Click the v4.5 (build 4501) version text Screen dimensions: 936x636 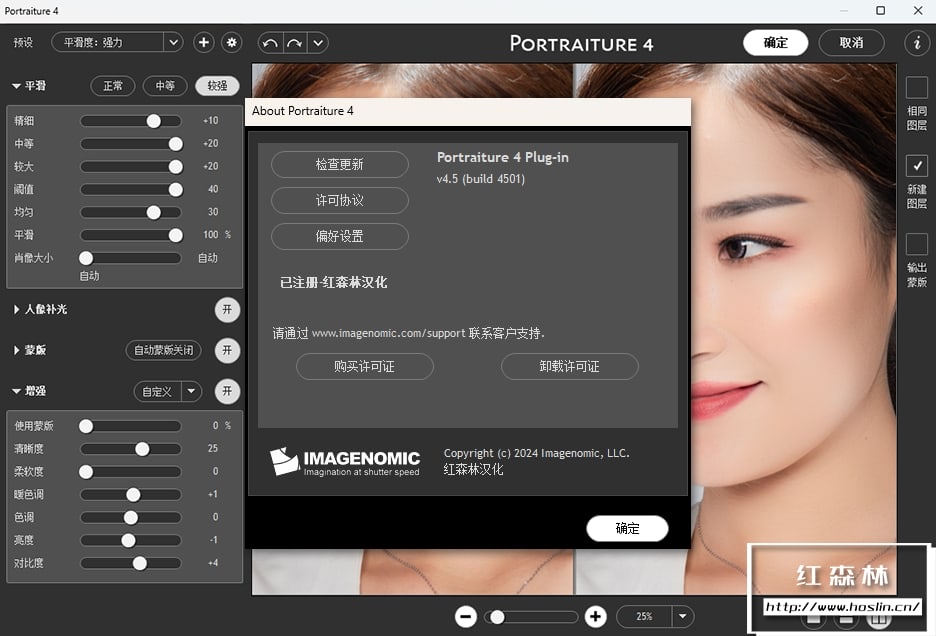pos(481,179)
